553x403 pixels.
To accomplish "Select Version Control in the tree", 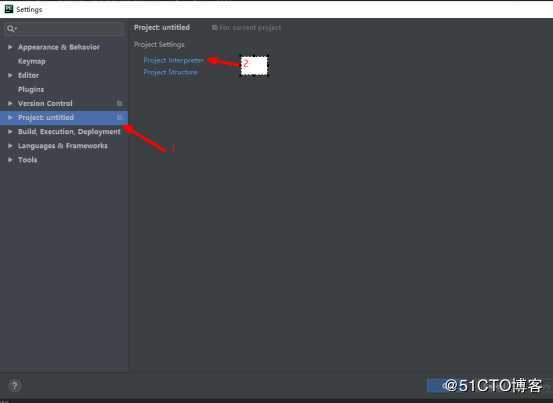I will [45, 103].
